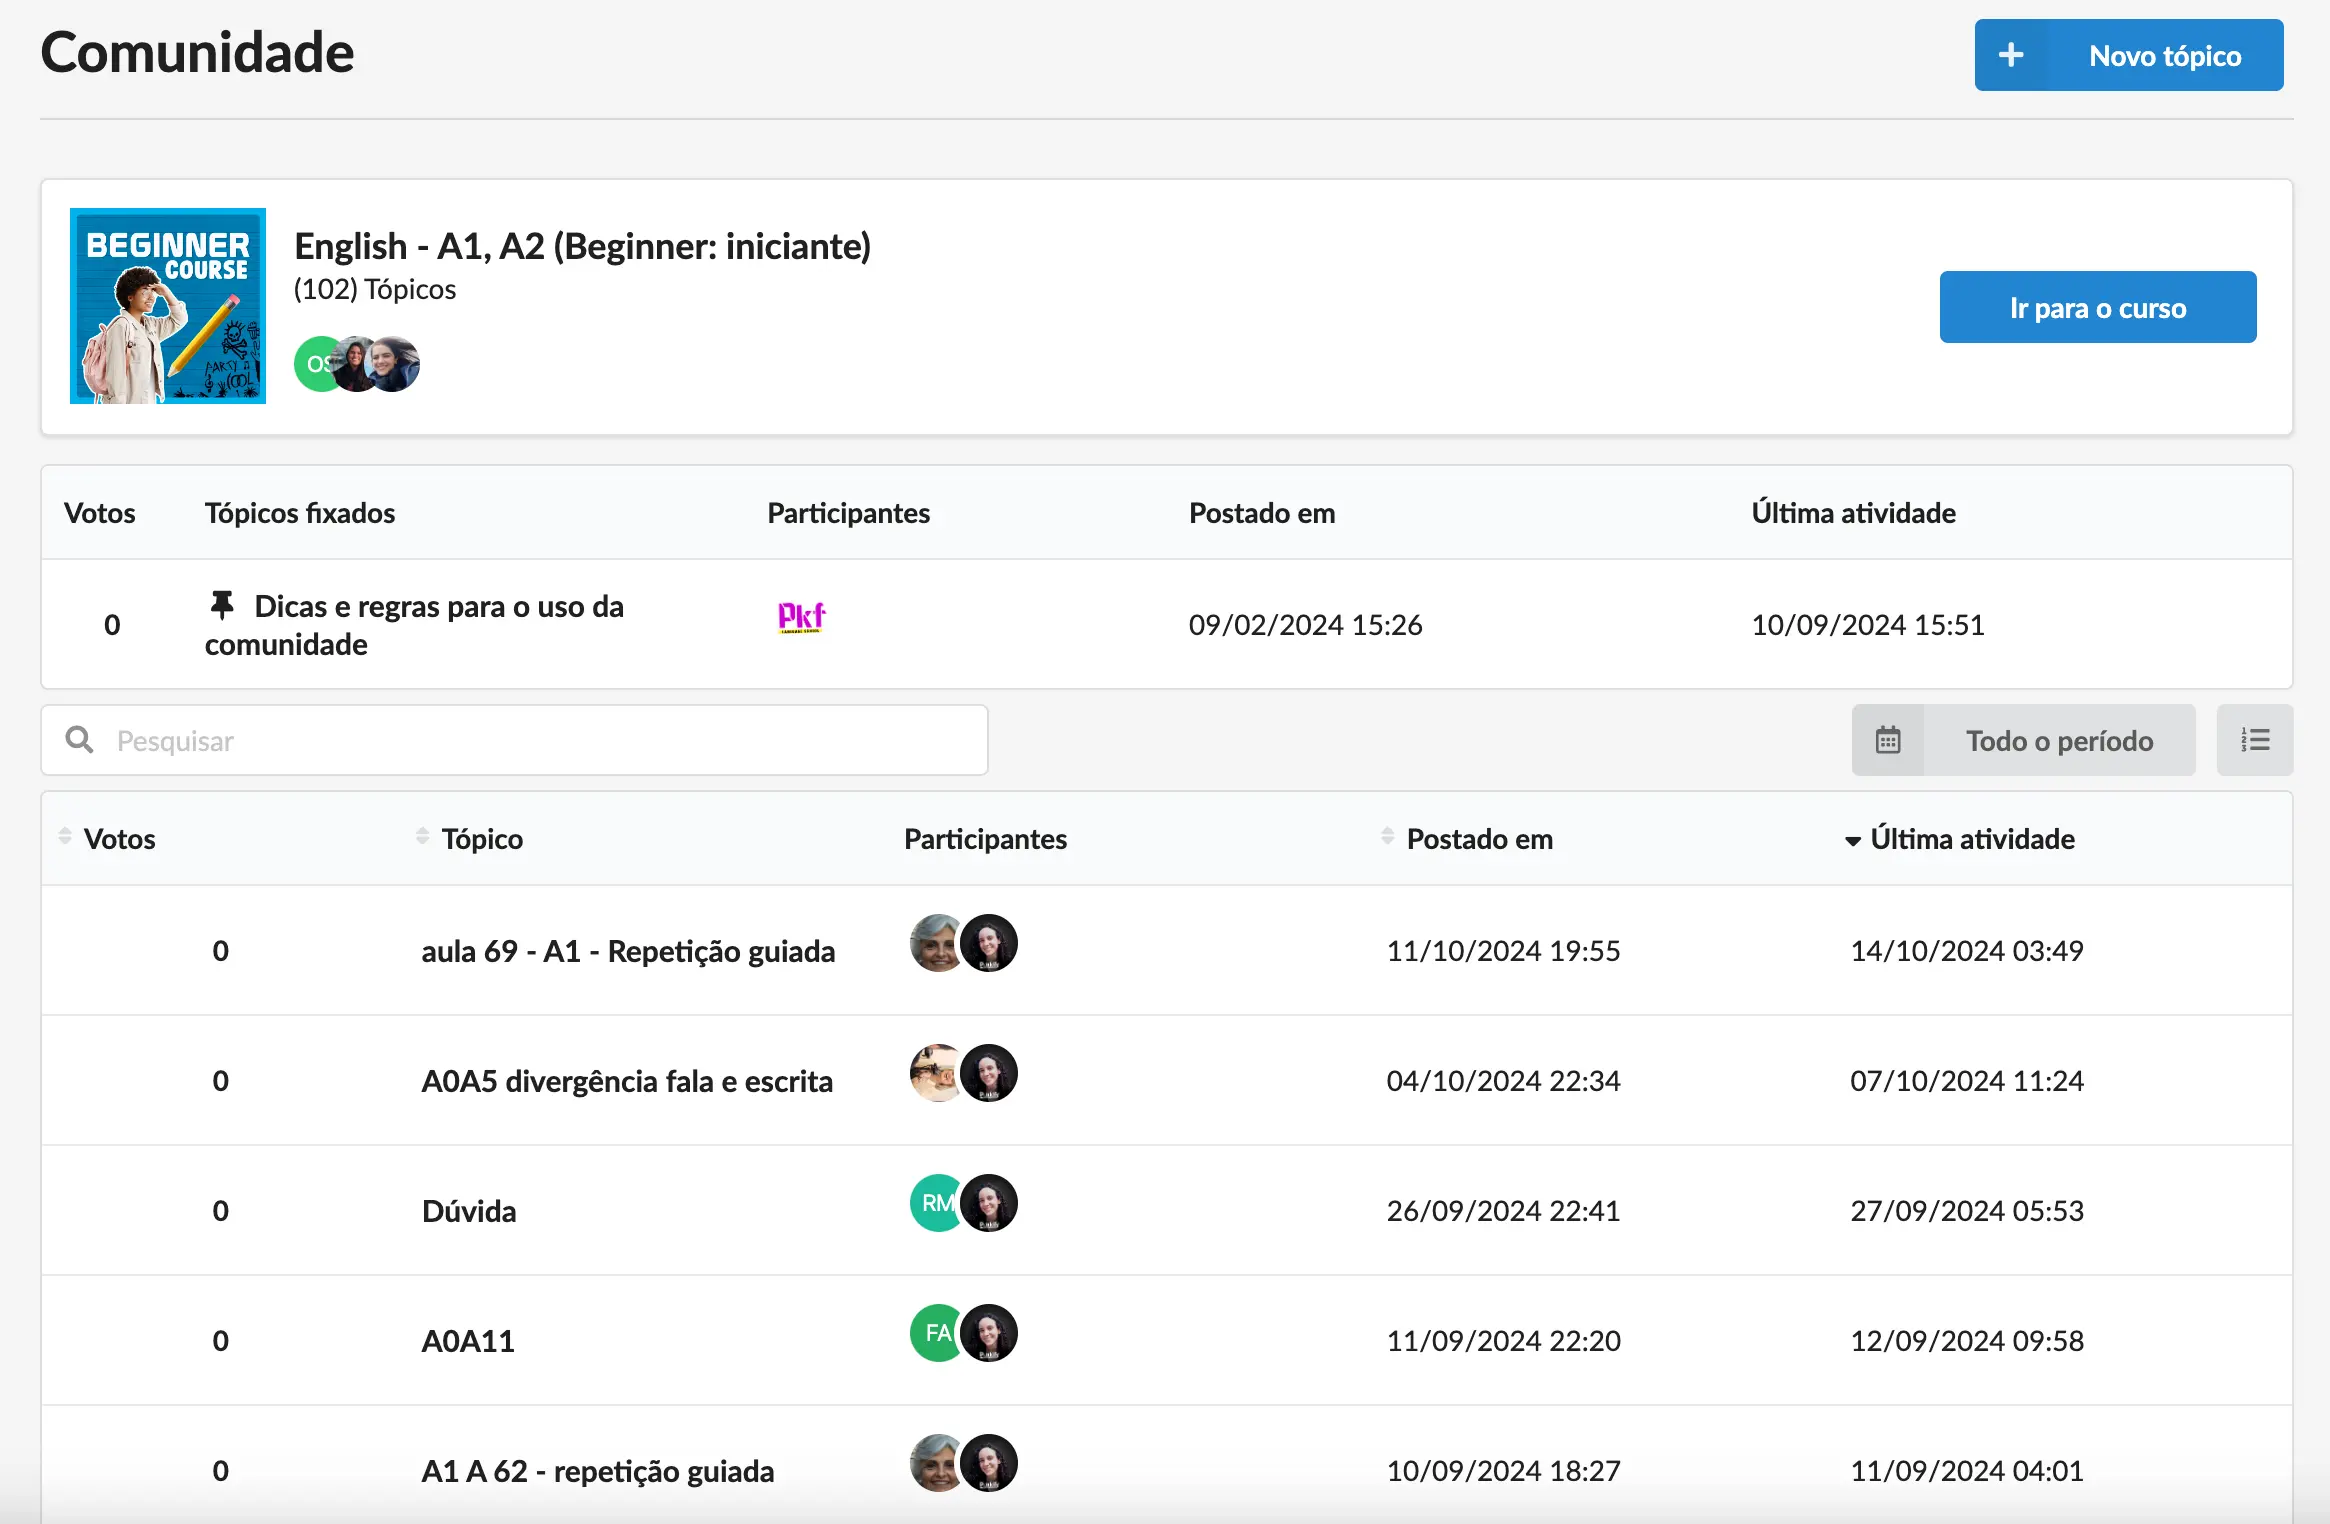Viewport: 2330px width, 1524px height.
Task: Click the Tópicos fixados column header
Action: coord(300,512)
